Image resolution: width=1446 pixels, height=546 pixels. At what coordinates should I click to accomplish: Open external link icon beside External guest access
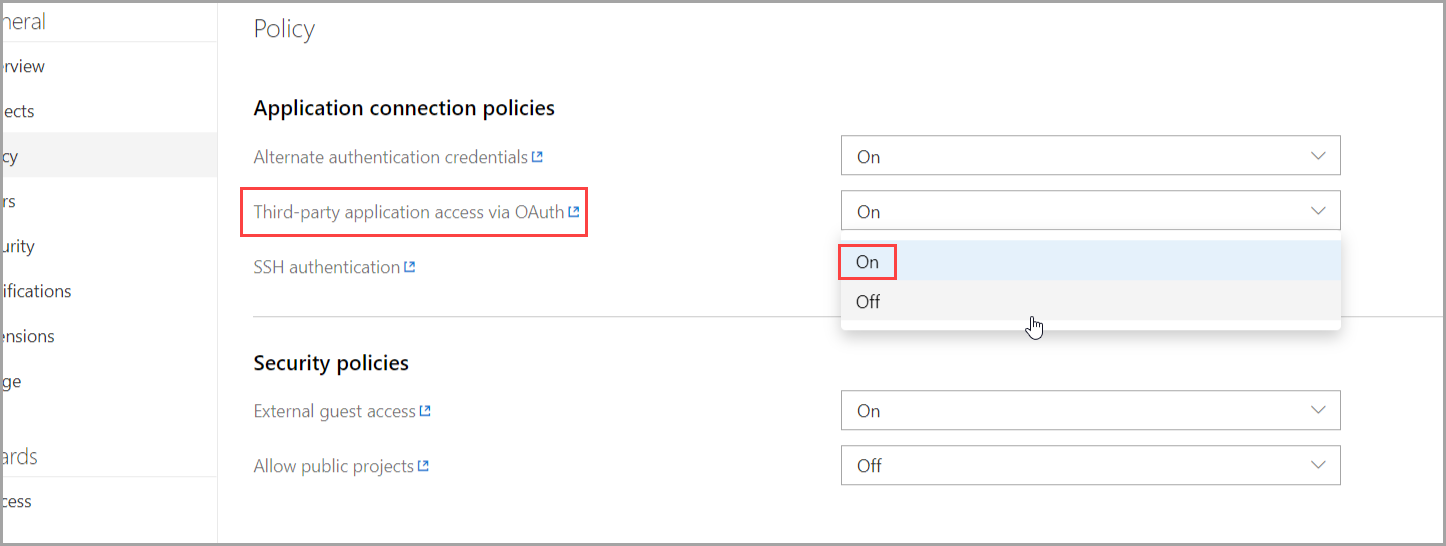tap(425, 411)
